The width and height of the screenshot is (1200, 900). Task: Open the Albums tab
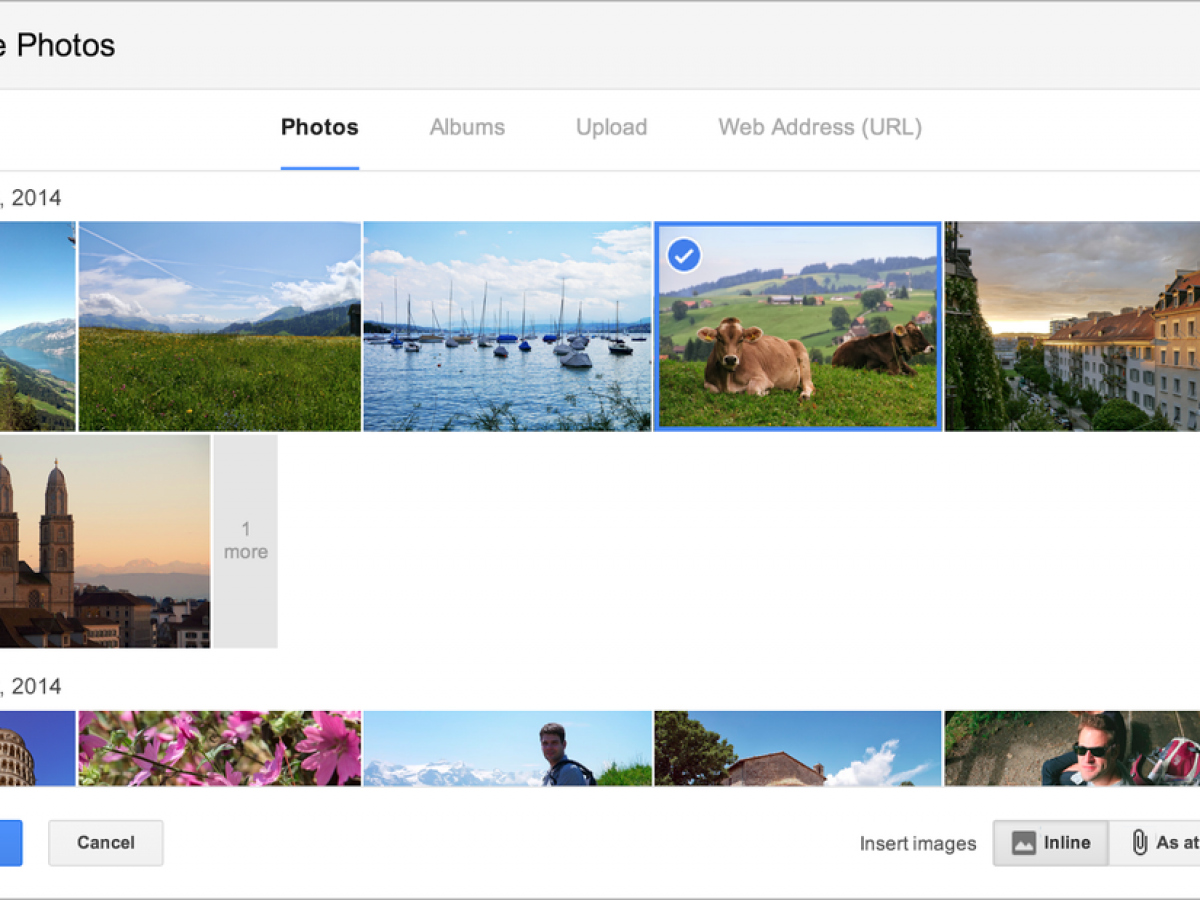click(x=467, y=128)
